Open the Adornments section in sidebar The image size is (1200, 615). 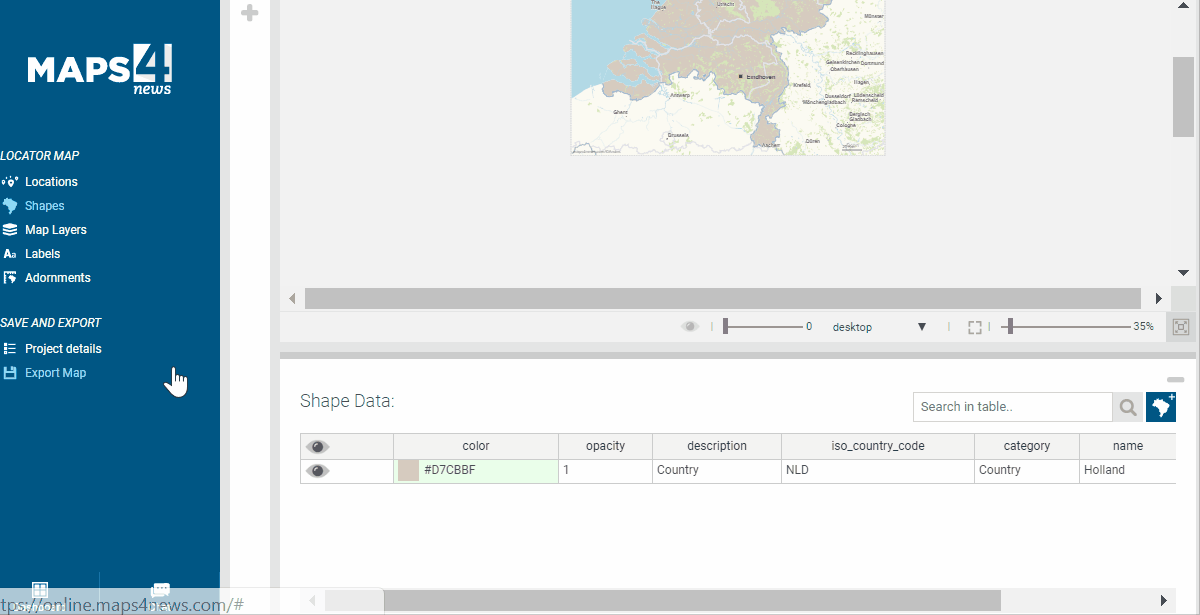click(58, 278)
